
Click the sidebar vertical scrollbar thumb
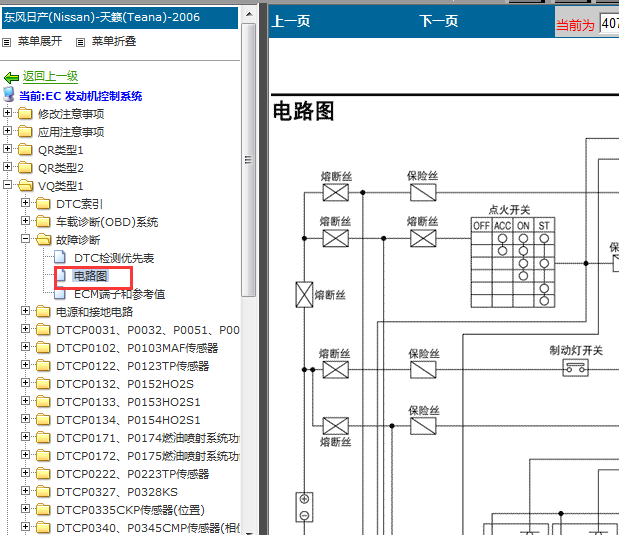click(x=249, y=160)
